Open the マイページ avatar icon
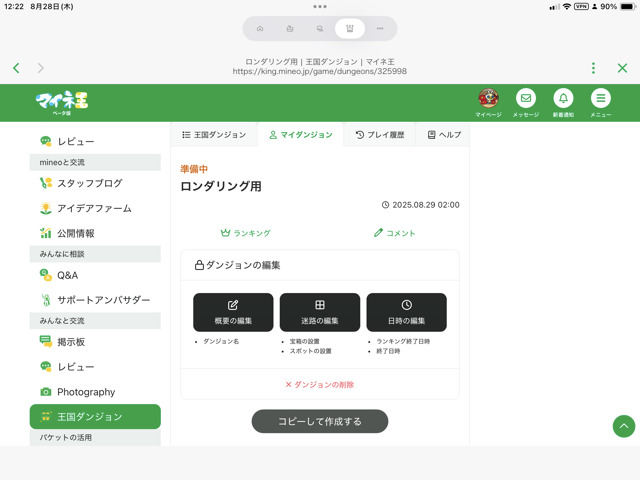Image resolution: width=640 pixels, height=480 pixels. [488, 98]
